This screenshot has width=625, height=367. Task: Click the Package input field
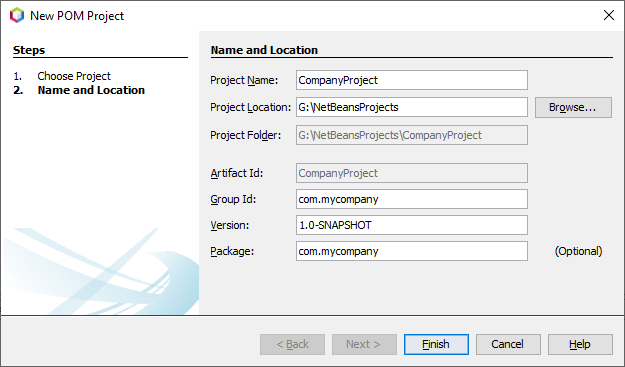(x=412, y=251)
